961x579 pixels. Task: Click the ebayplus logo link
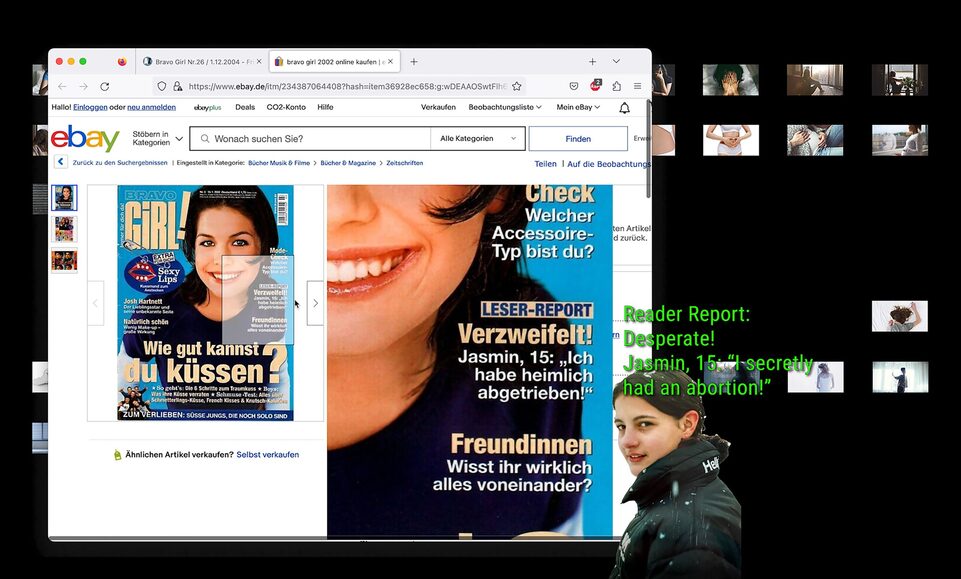coord(207,108)
